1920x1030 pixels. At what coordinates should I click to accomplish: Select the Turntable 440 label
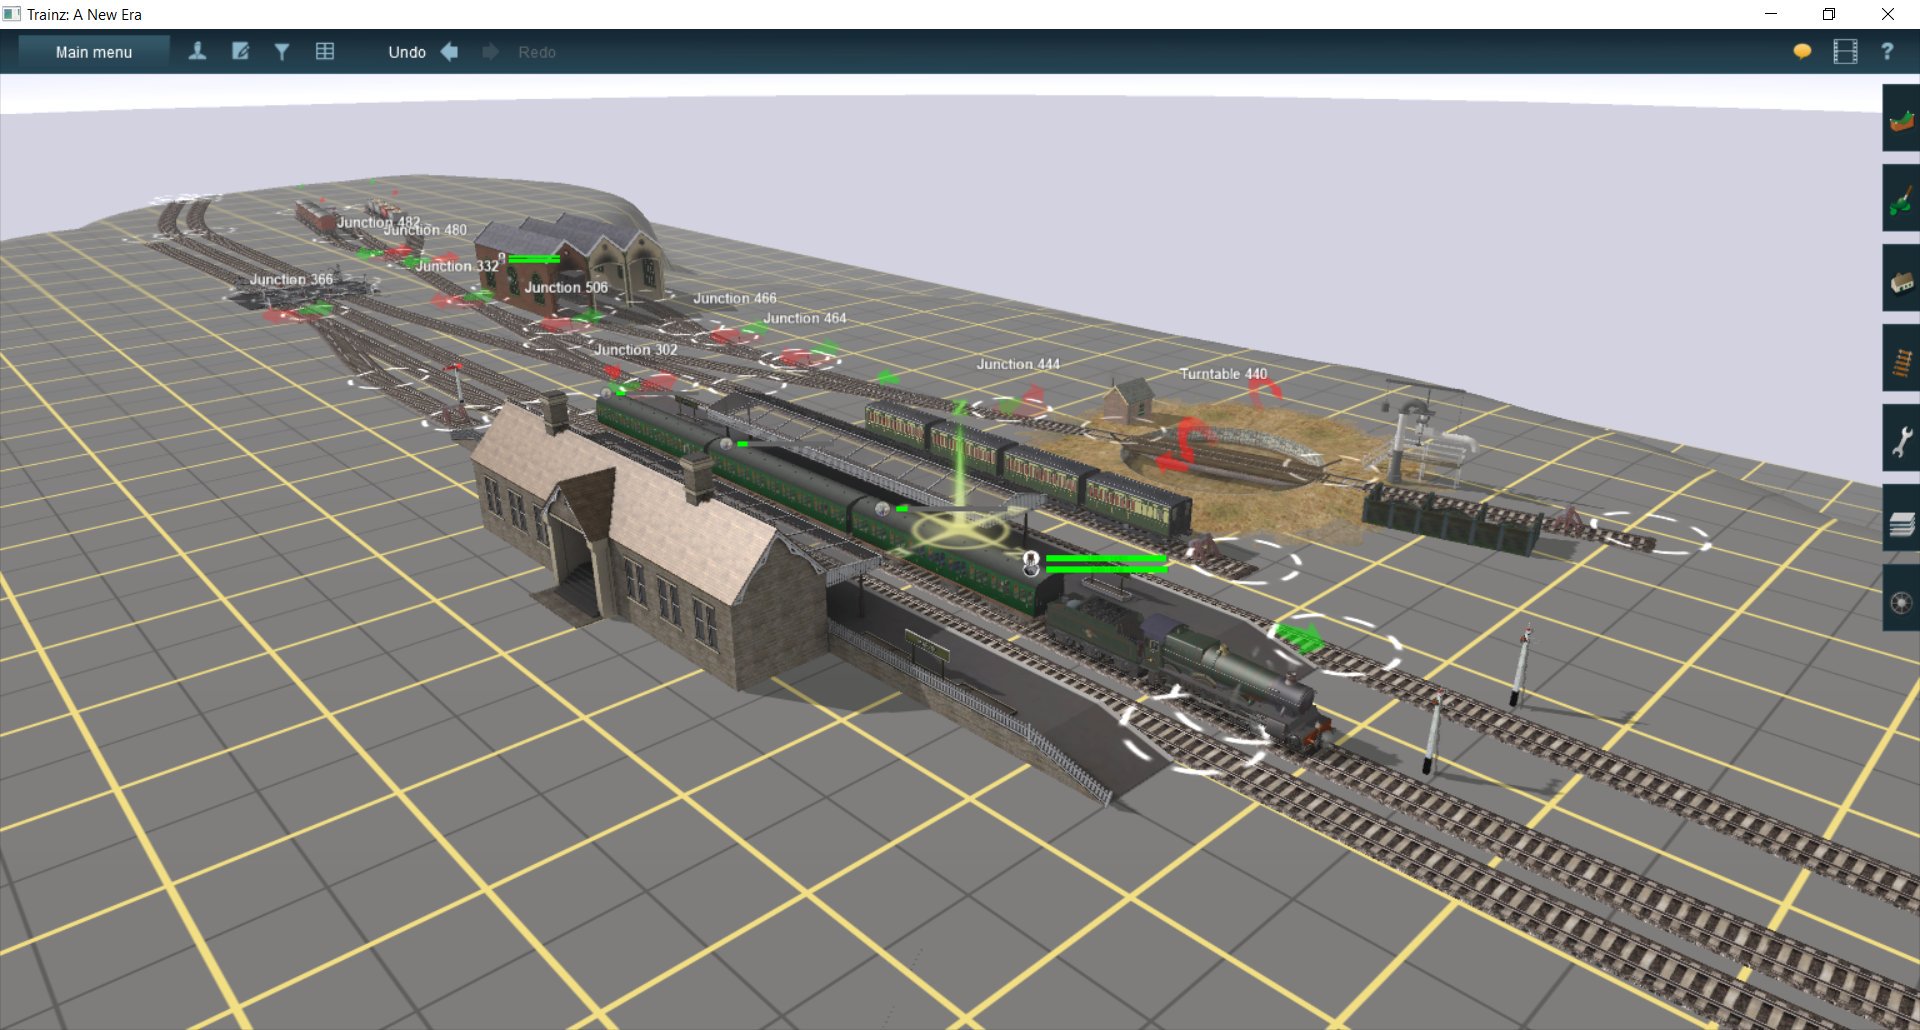[1223, 374]
